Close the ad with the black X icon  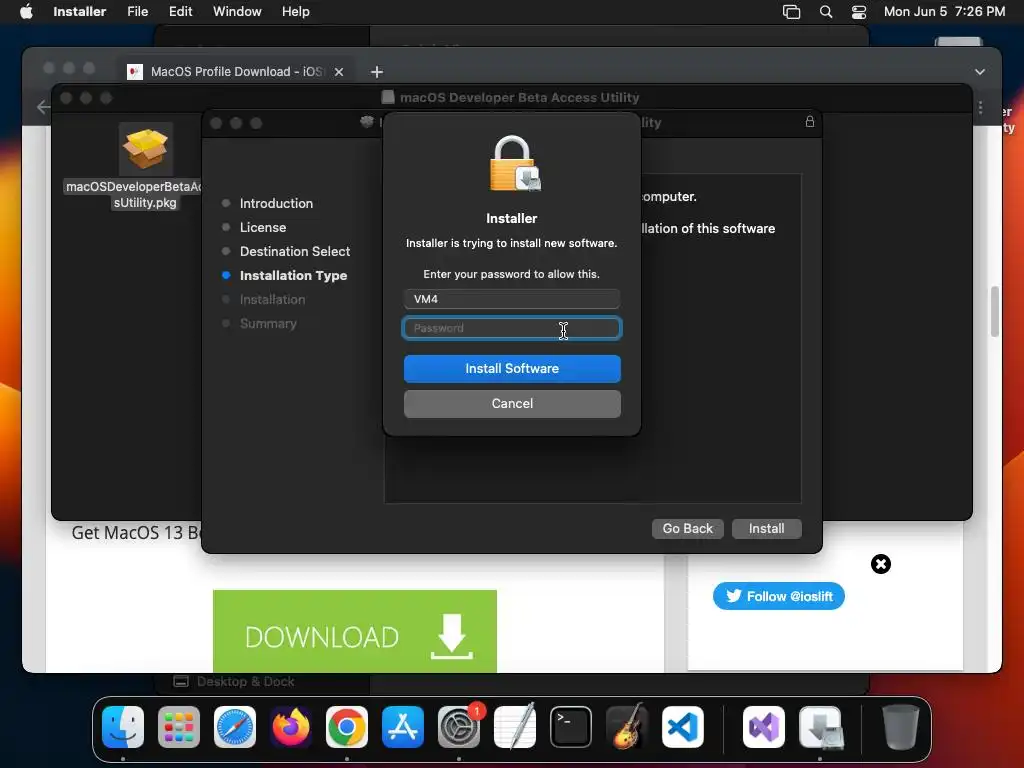[880, 564]
